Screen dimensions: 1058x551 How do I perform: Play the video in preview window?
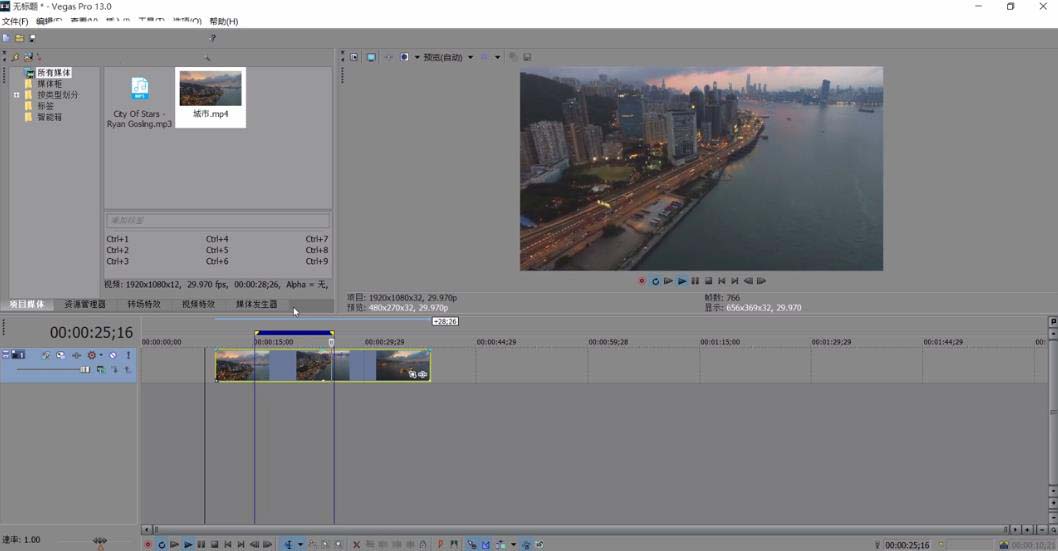(682, 281)
